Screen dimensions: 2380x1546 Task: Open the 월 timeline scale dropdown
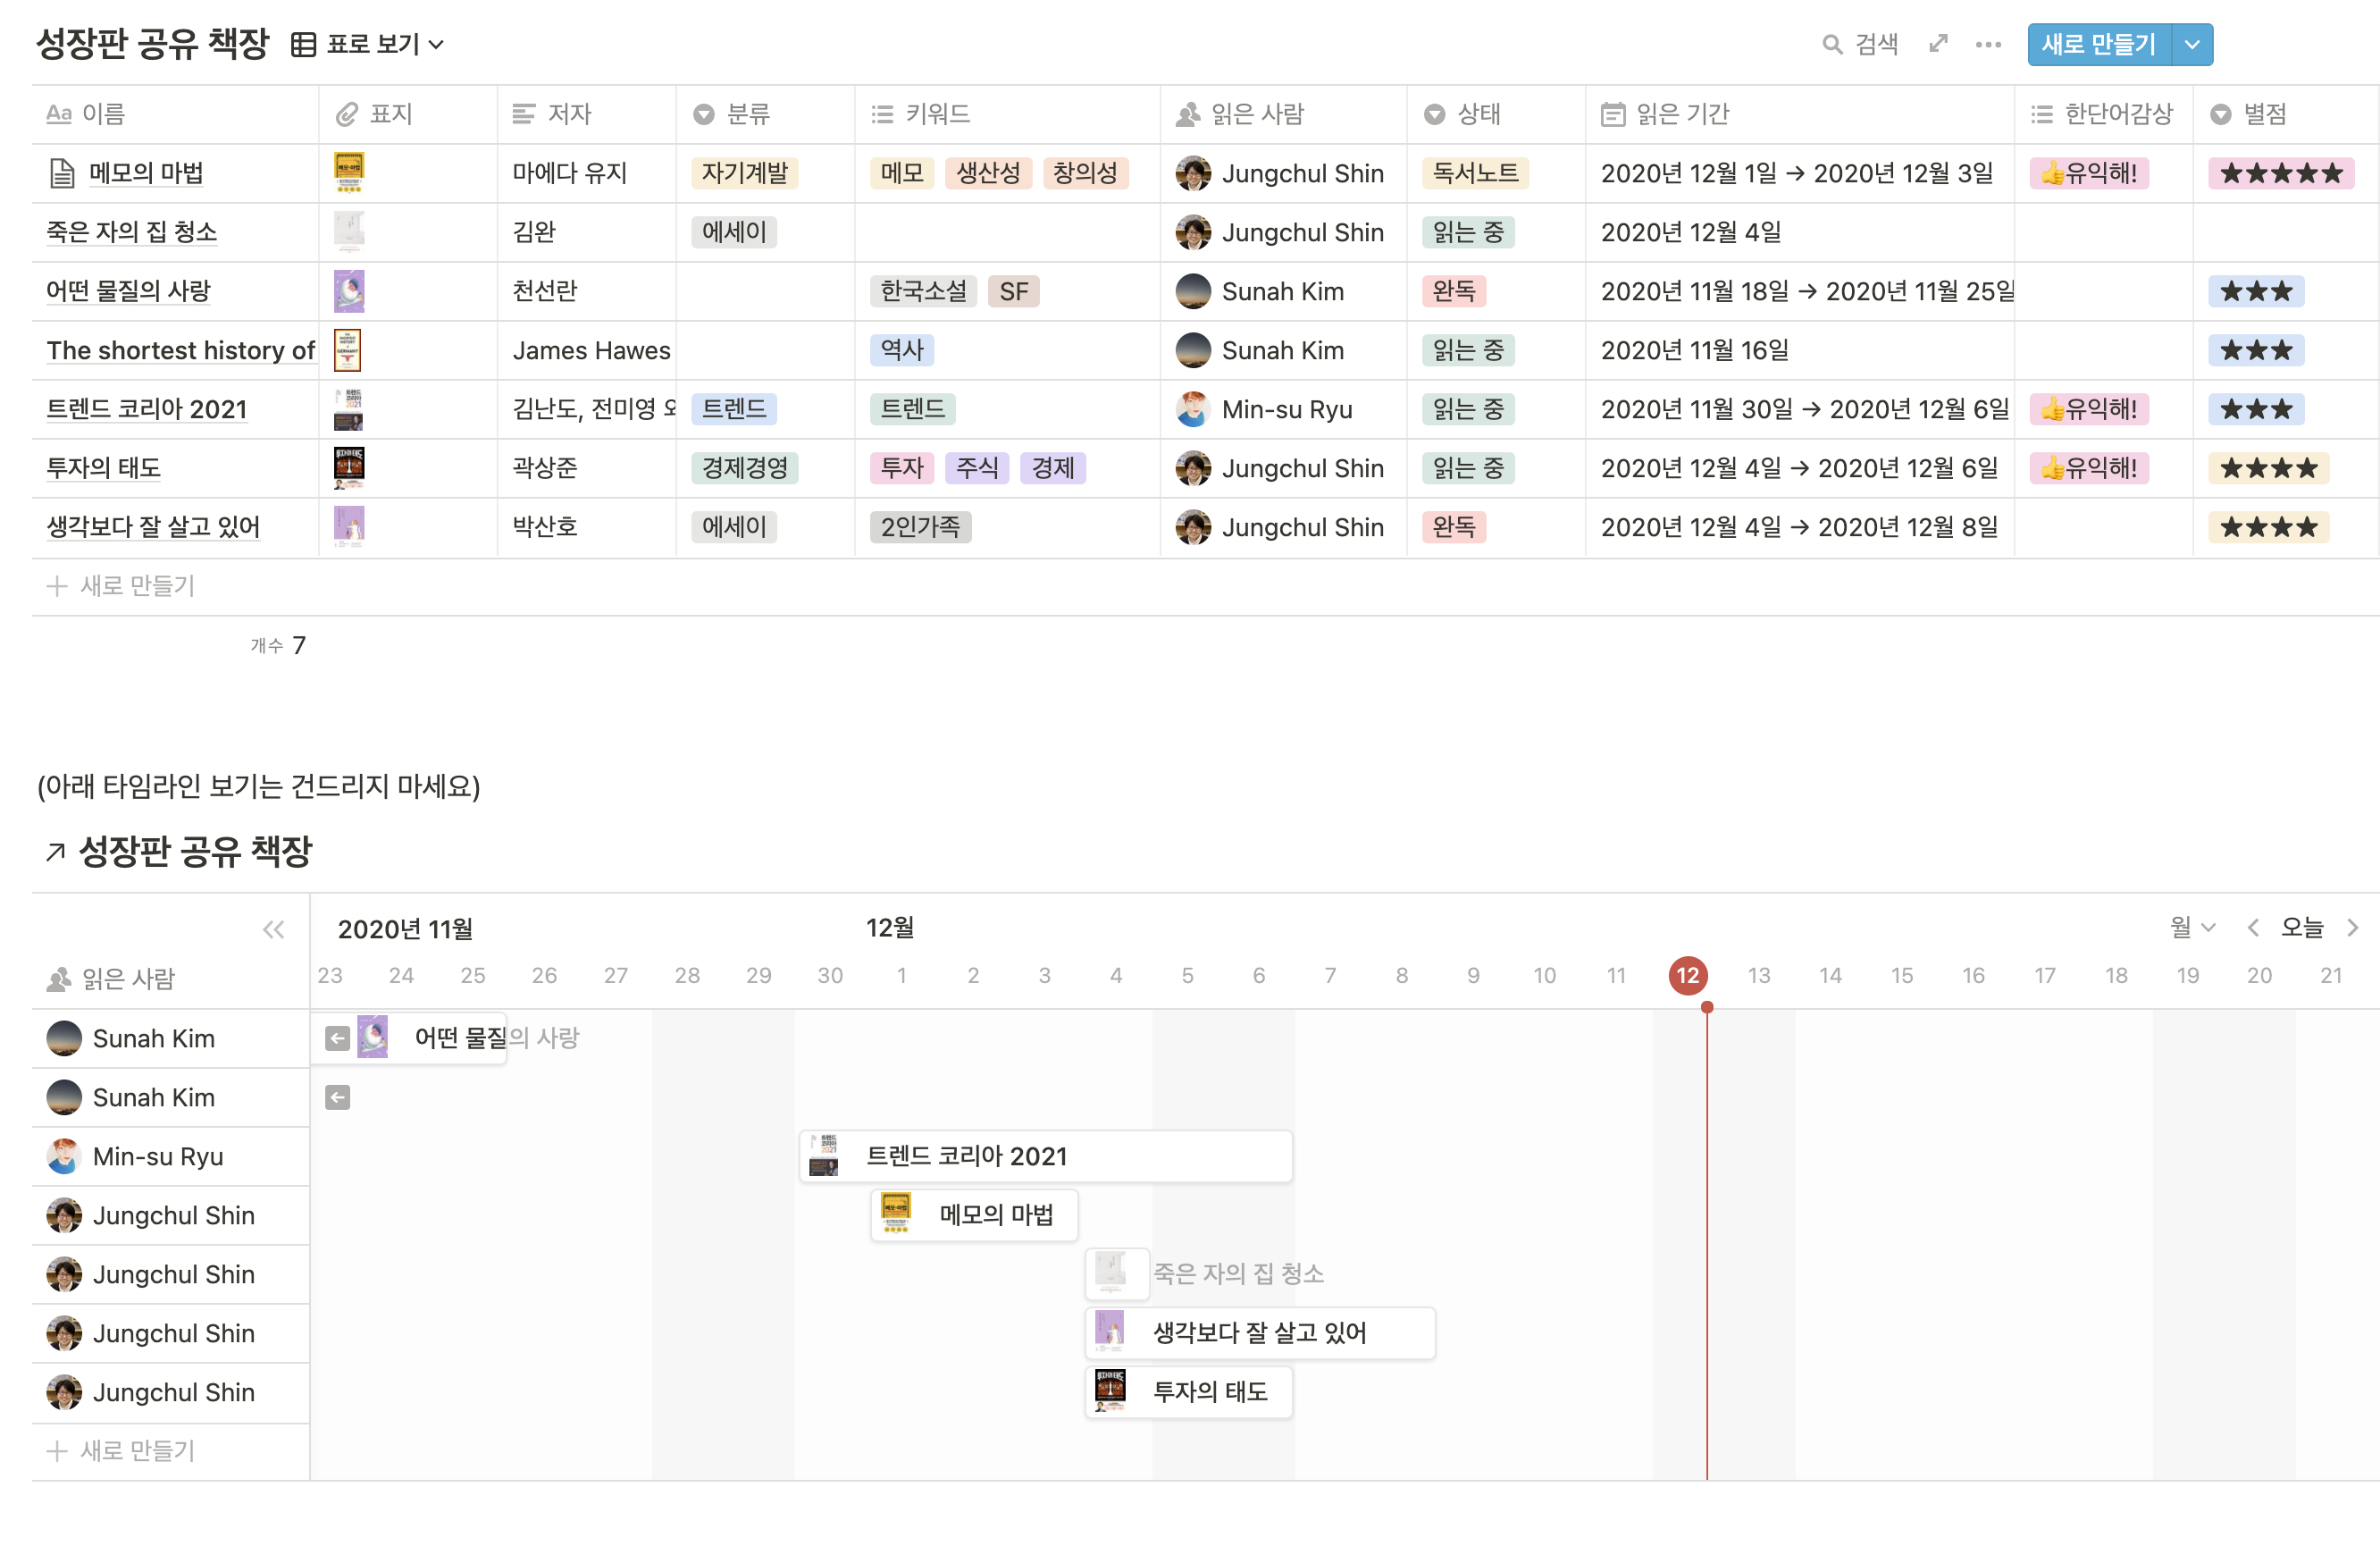pyautogui.click(x=2192, y=927)
